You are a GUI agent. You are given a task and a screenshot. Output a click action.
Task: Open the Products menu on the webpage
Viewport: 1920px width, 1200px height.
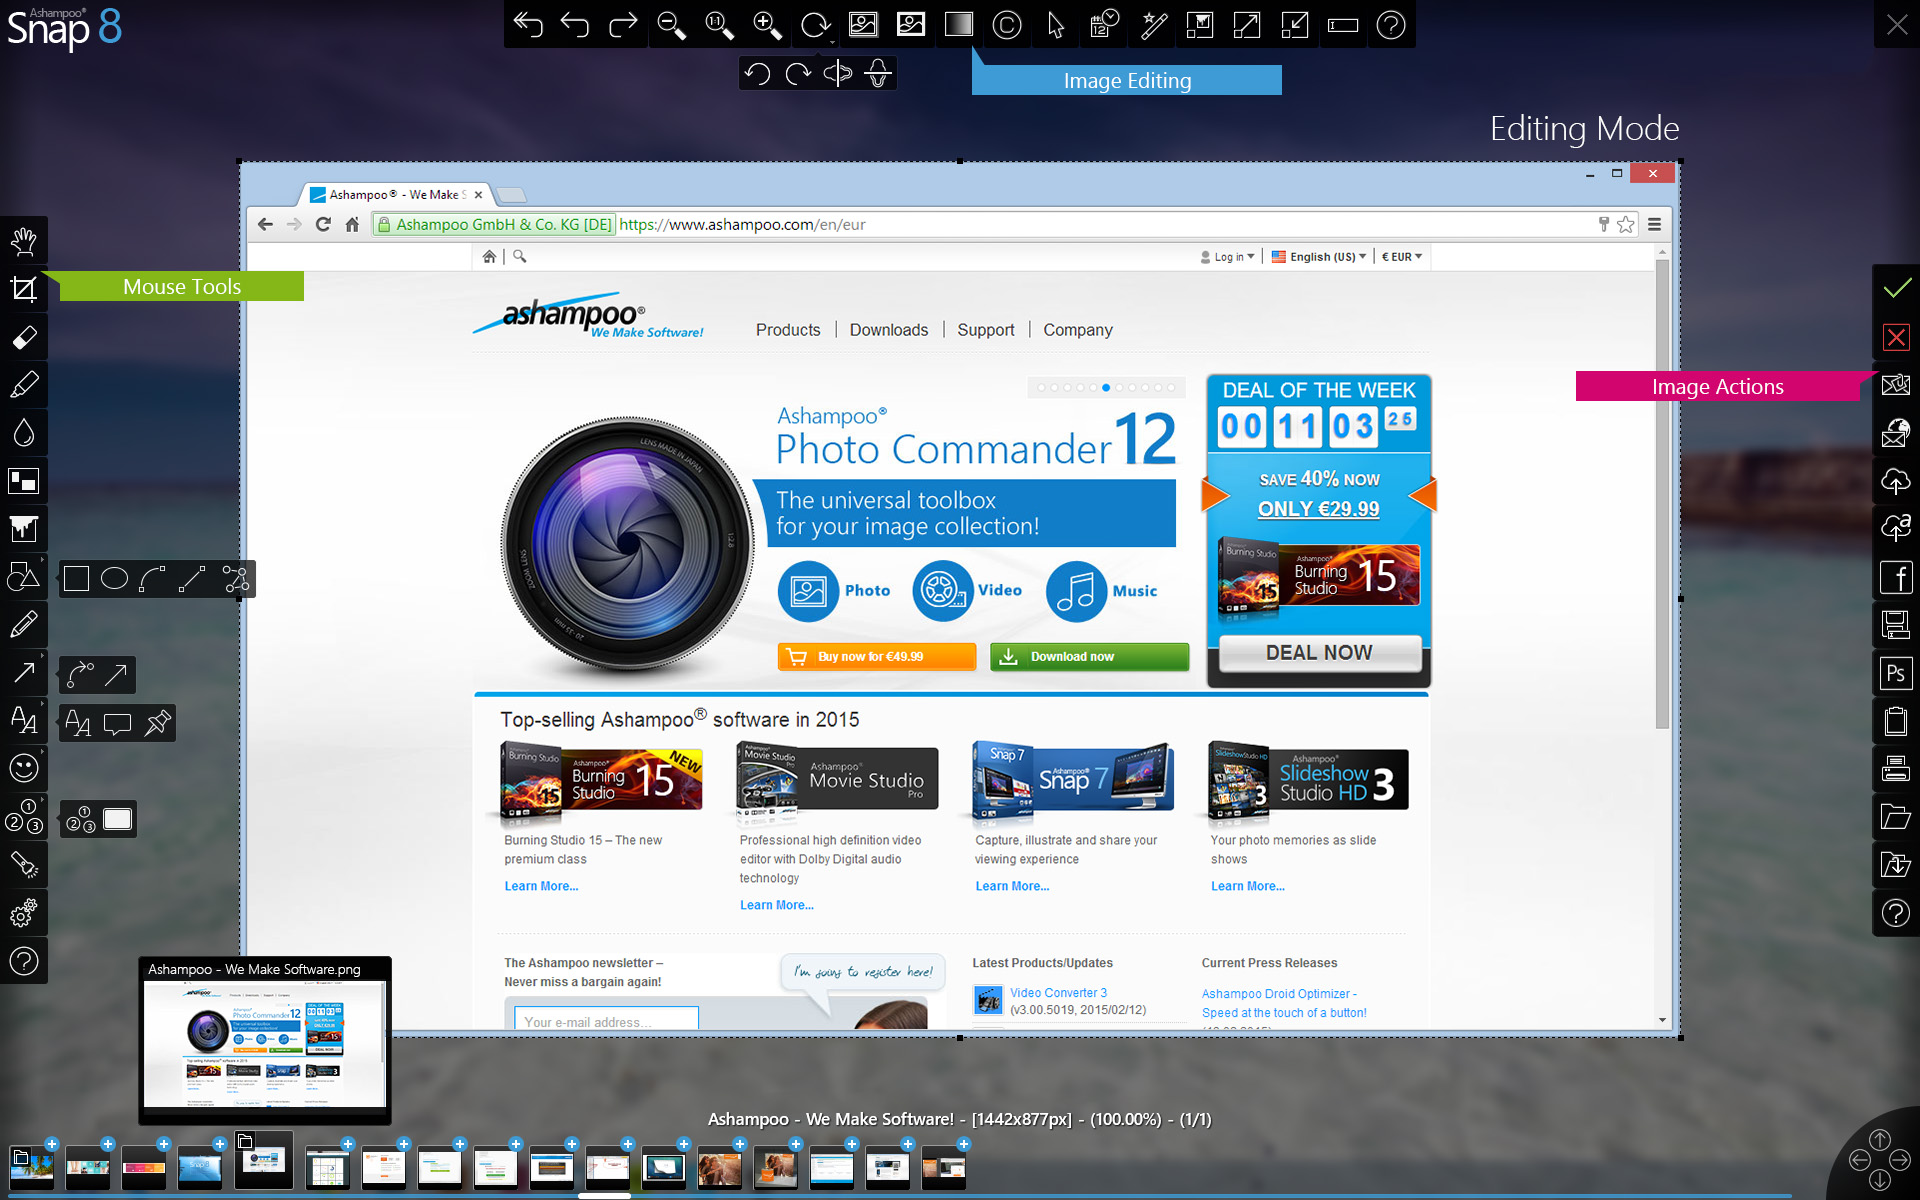[787, 330]
